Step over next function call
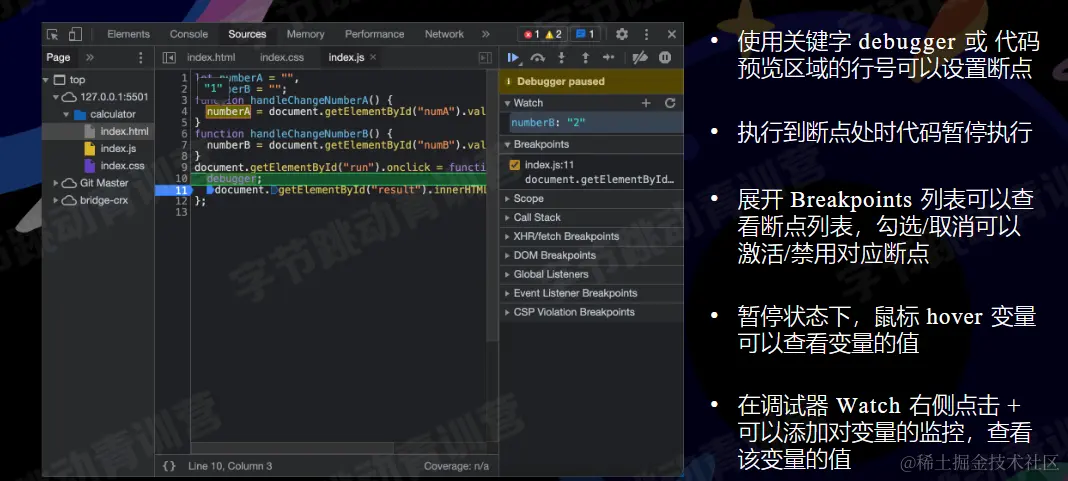The height and width of the screenshot is (481, 1068). coord(538,58)
